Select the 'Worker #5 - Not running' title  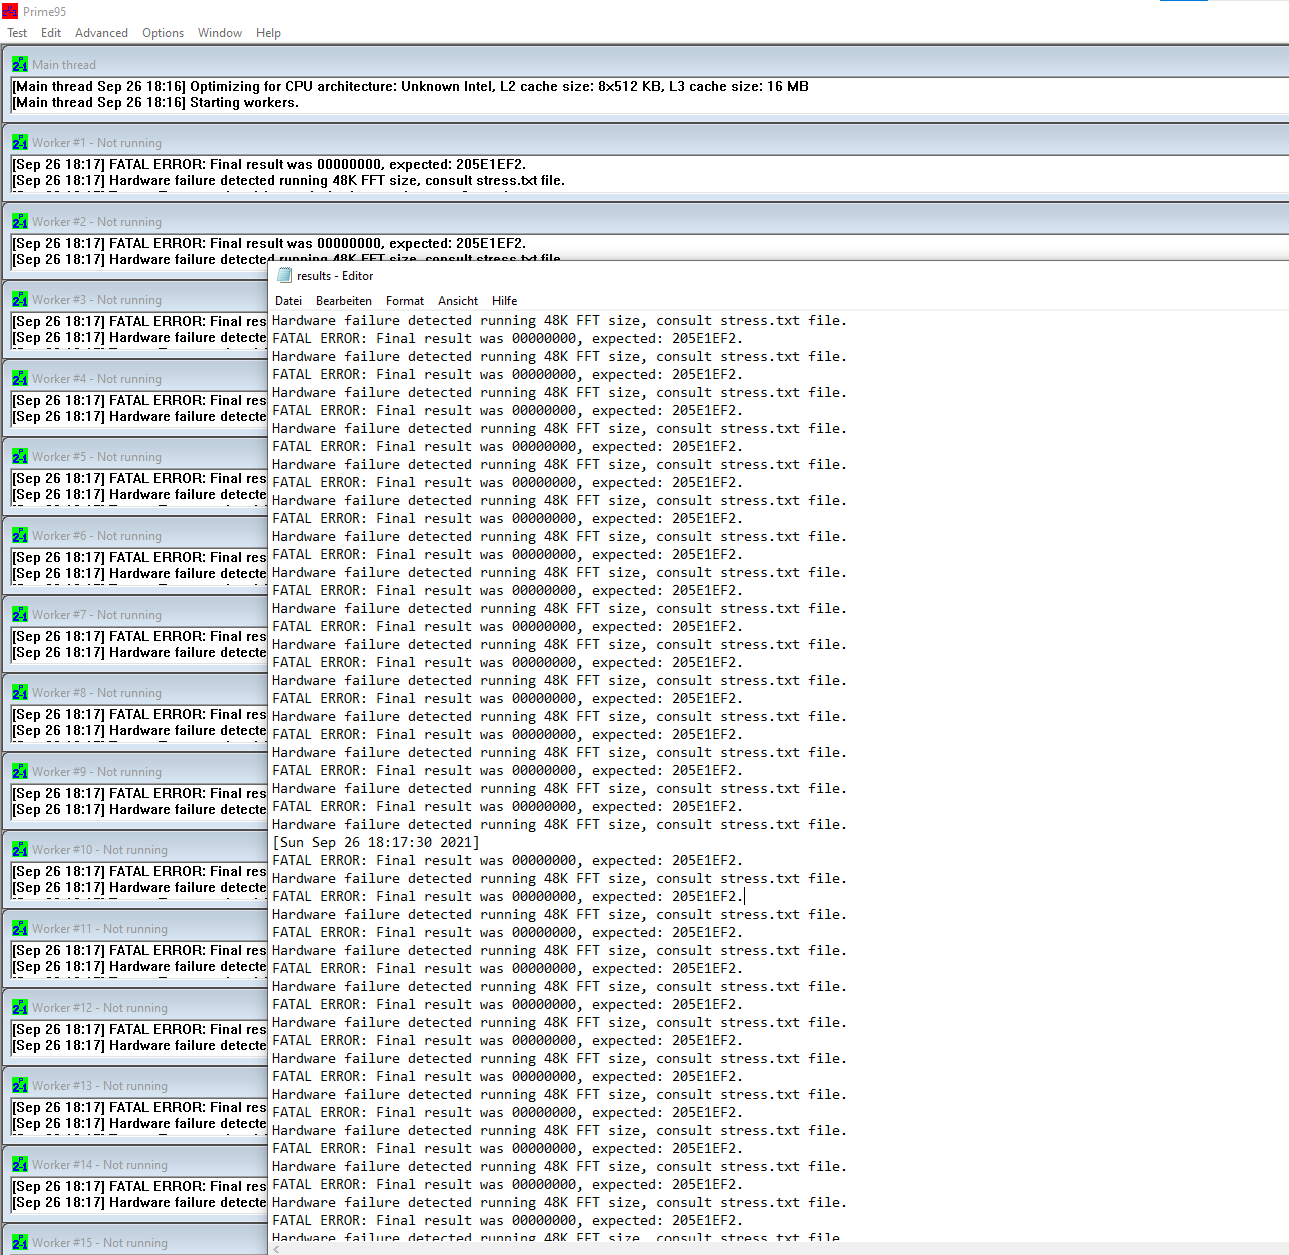[97, 457]
